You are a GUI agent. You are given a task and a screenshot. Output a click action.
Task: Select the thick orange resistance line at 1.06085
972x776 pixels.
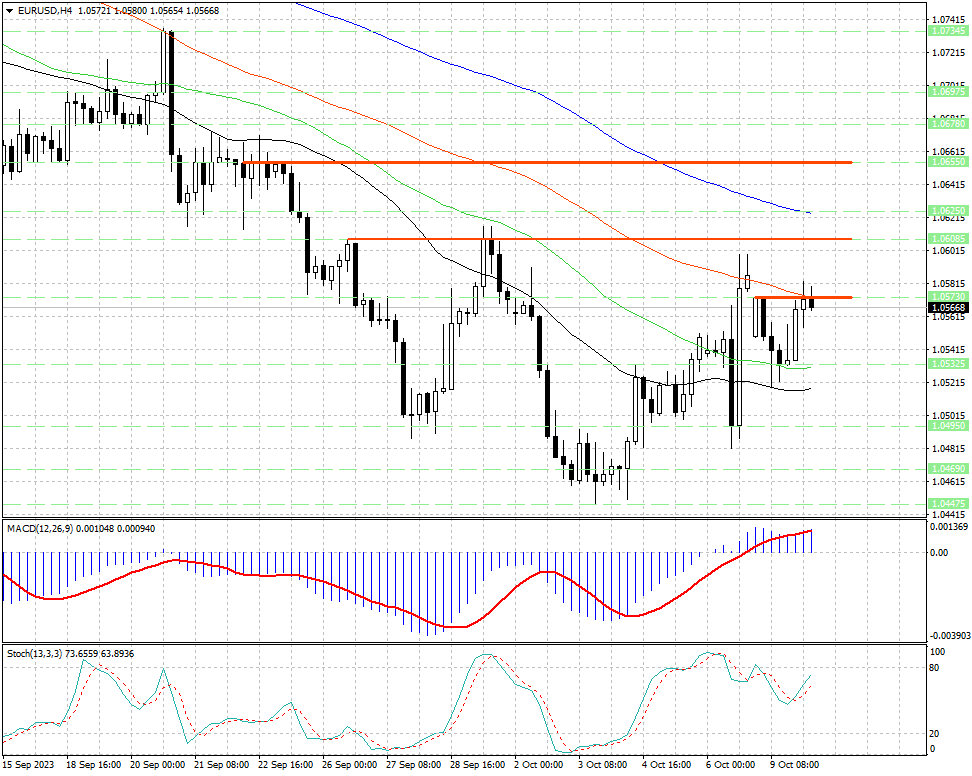pyautogui.click(x=599, y=239)
